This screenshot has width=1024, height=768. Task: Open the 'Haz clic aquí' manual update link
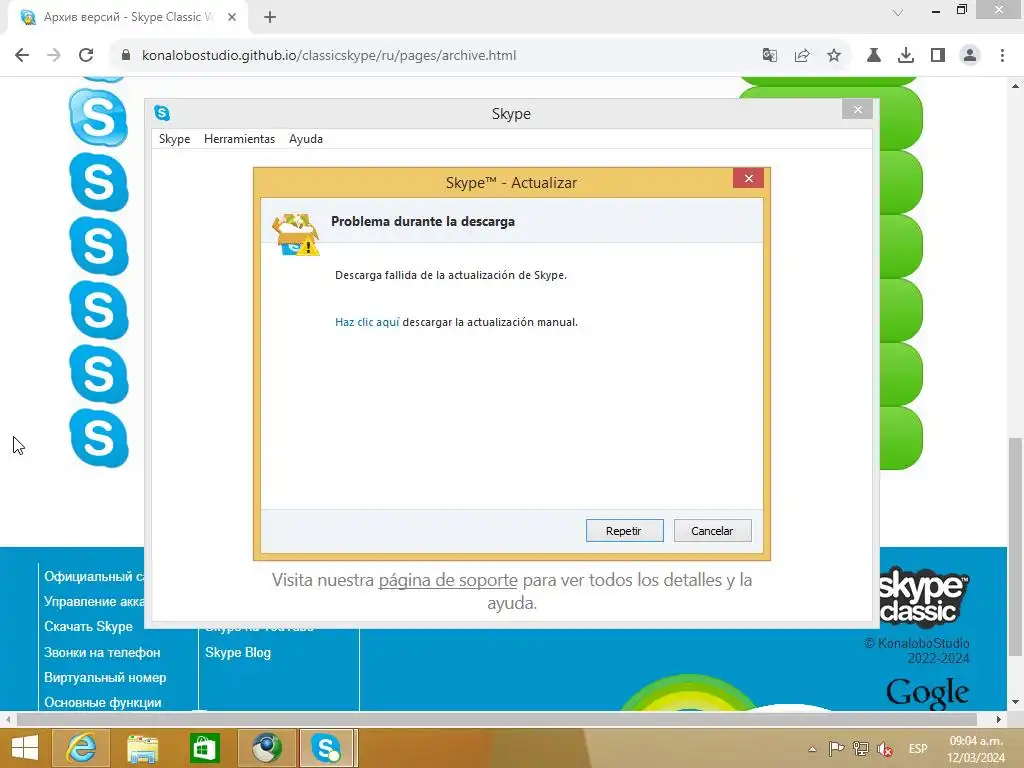tap(367, 322)
